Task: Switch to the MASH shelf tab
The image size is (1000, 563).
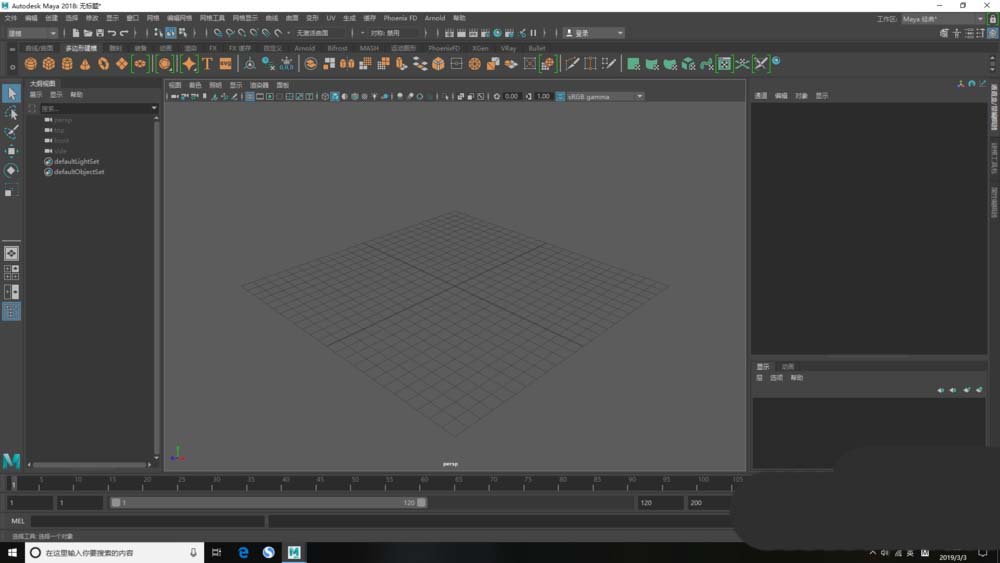Action: pyautogui.click(x=369, y=48)
